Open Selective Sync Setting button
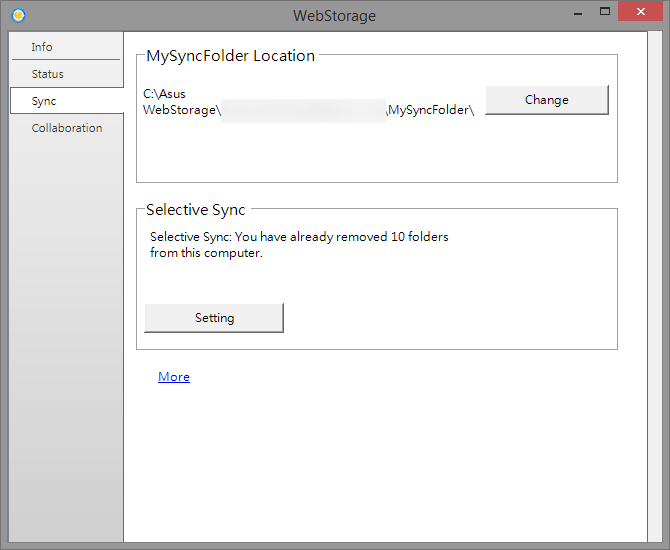Screen dimensions: 670x550 [x=214, y=318]
